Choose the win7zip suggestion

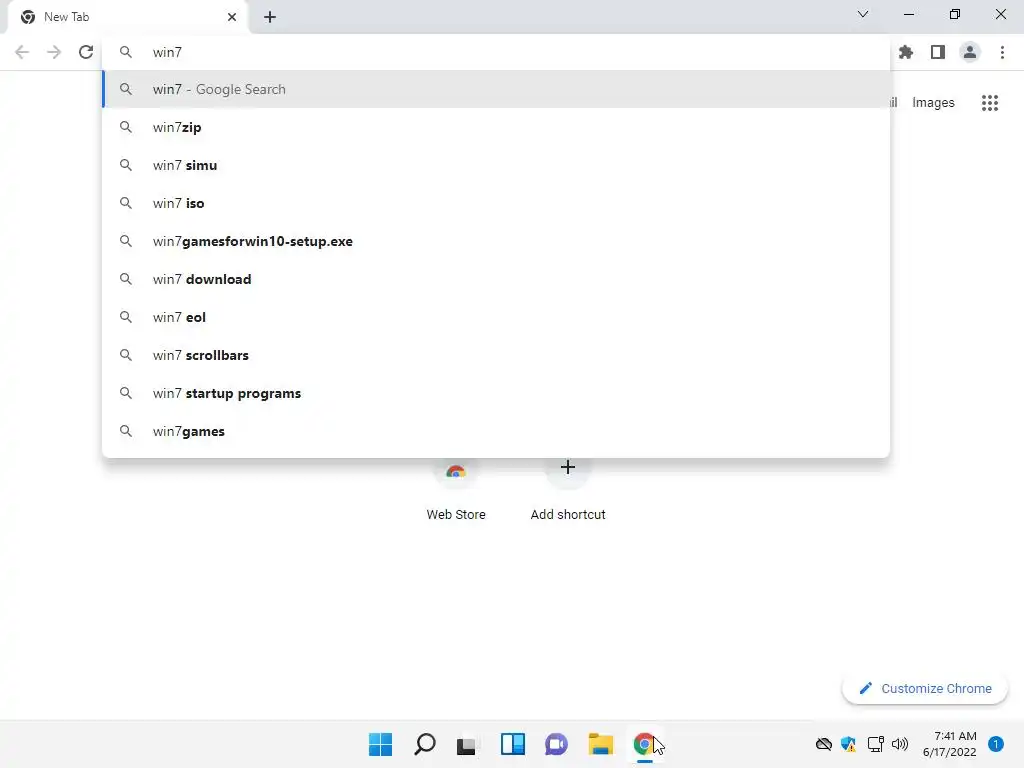click(496, 127)
